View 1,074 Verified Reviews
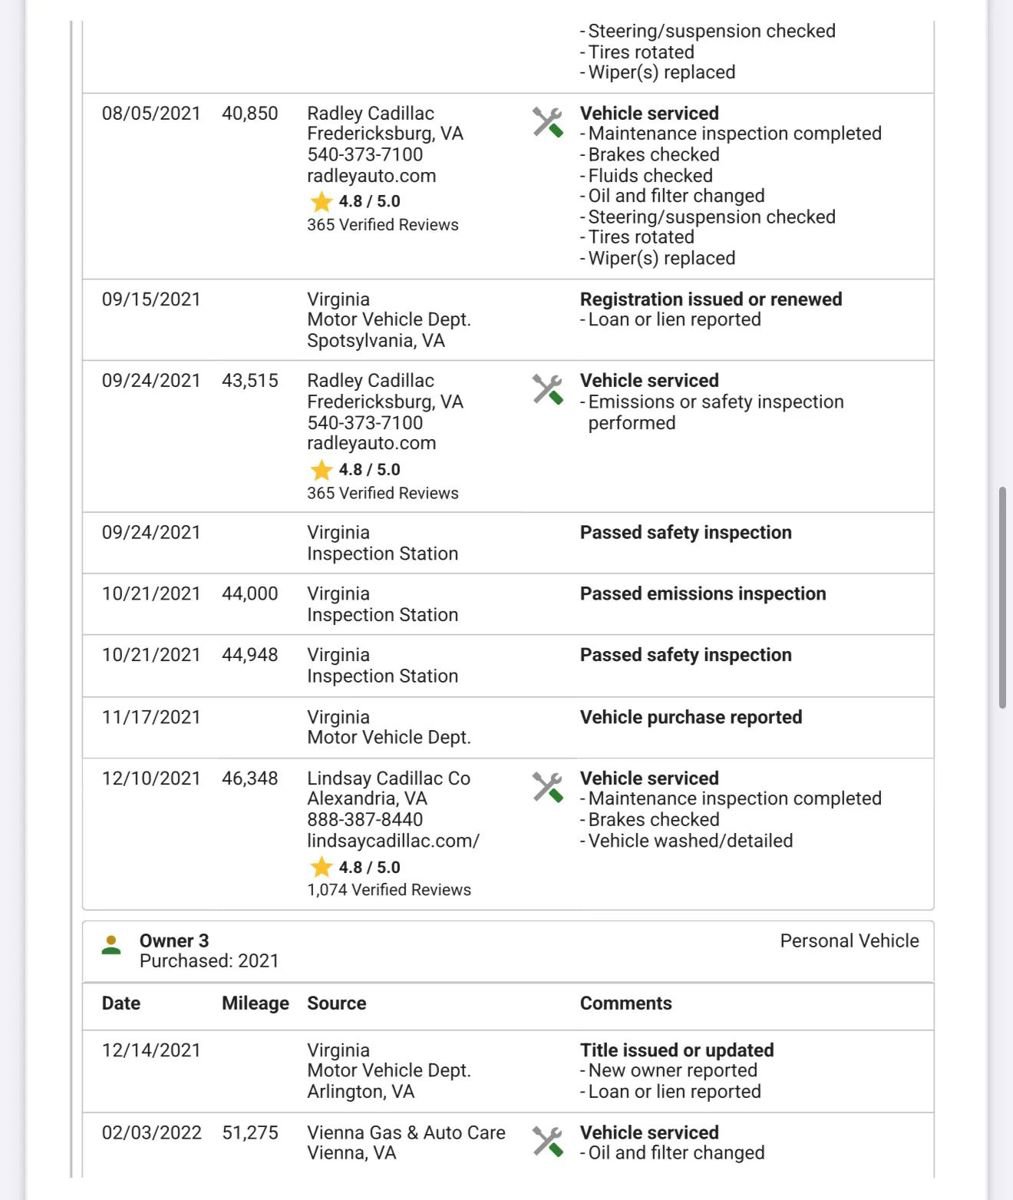Image resolution: width=1013 pixels, height=1200 pixels. pos(389,890)
